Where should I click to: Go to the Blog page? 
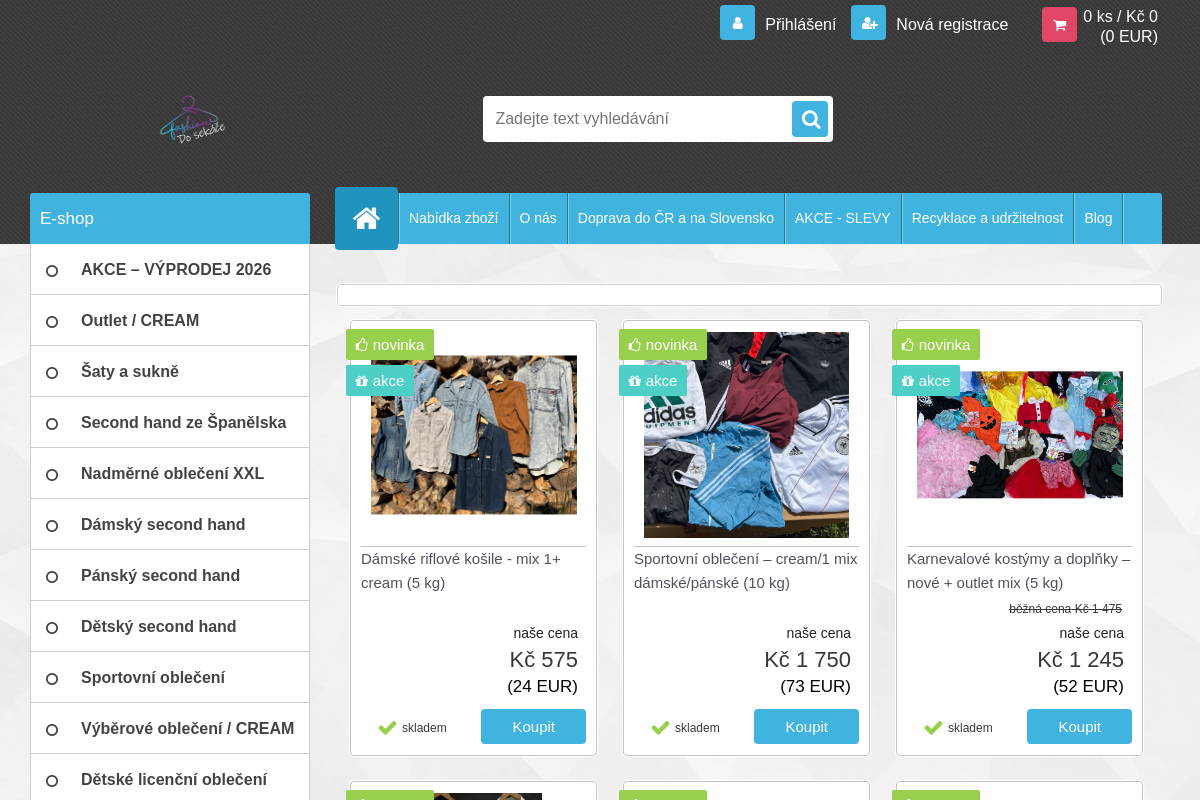pos(1097,218)
